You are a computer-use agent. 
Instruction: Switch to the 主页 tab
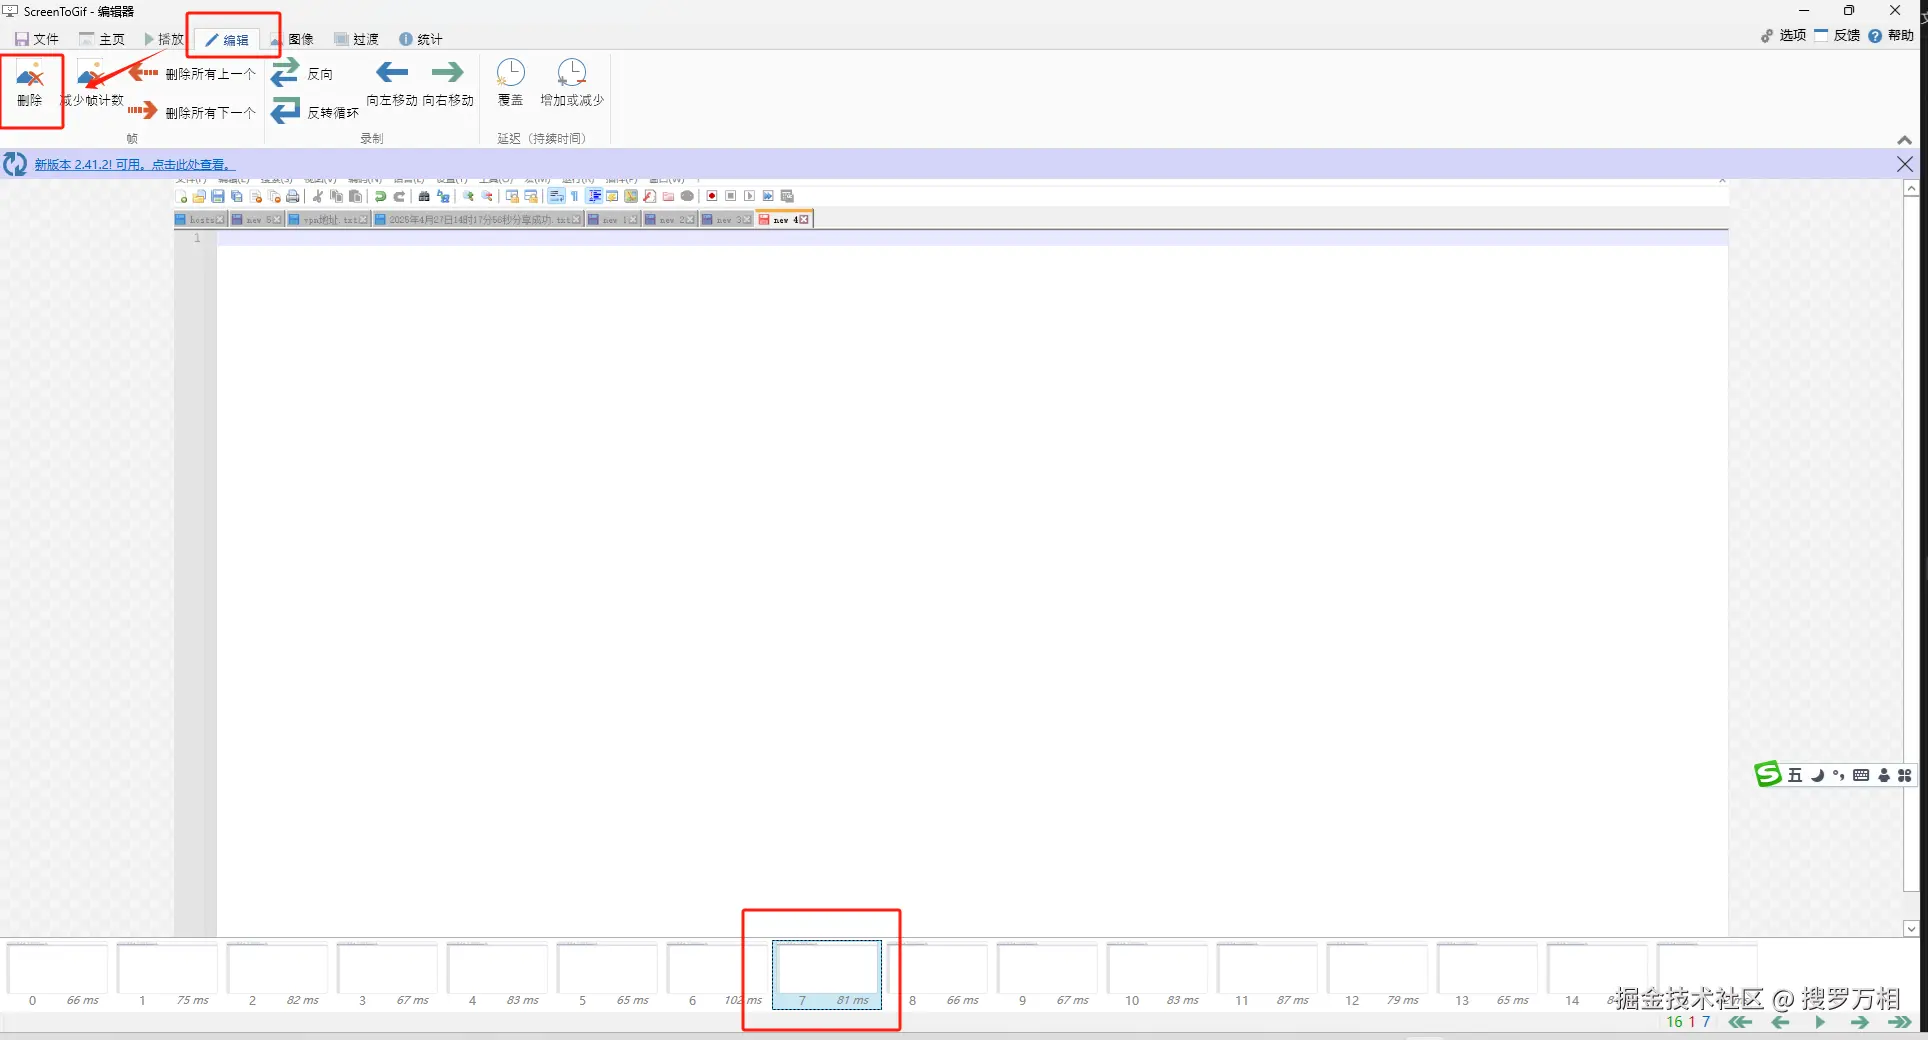(102, 39)
